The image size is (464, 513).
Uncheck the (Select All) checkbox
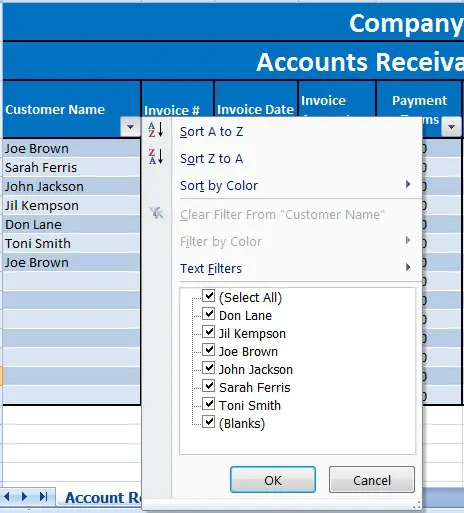[209, 296]
